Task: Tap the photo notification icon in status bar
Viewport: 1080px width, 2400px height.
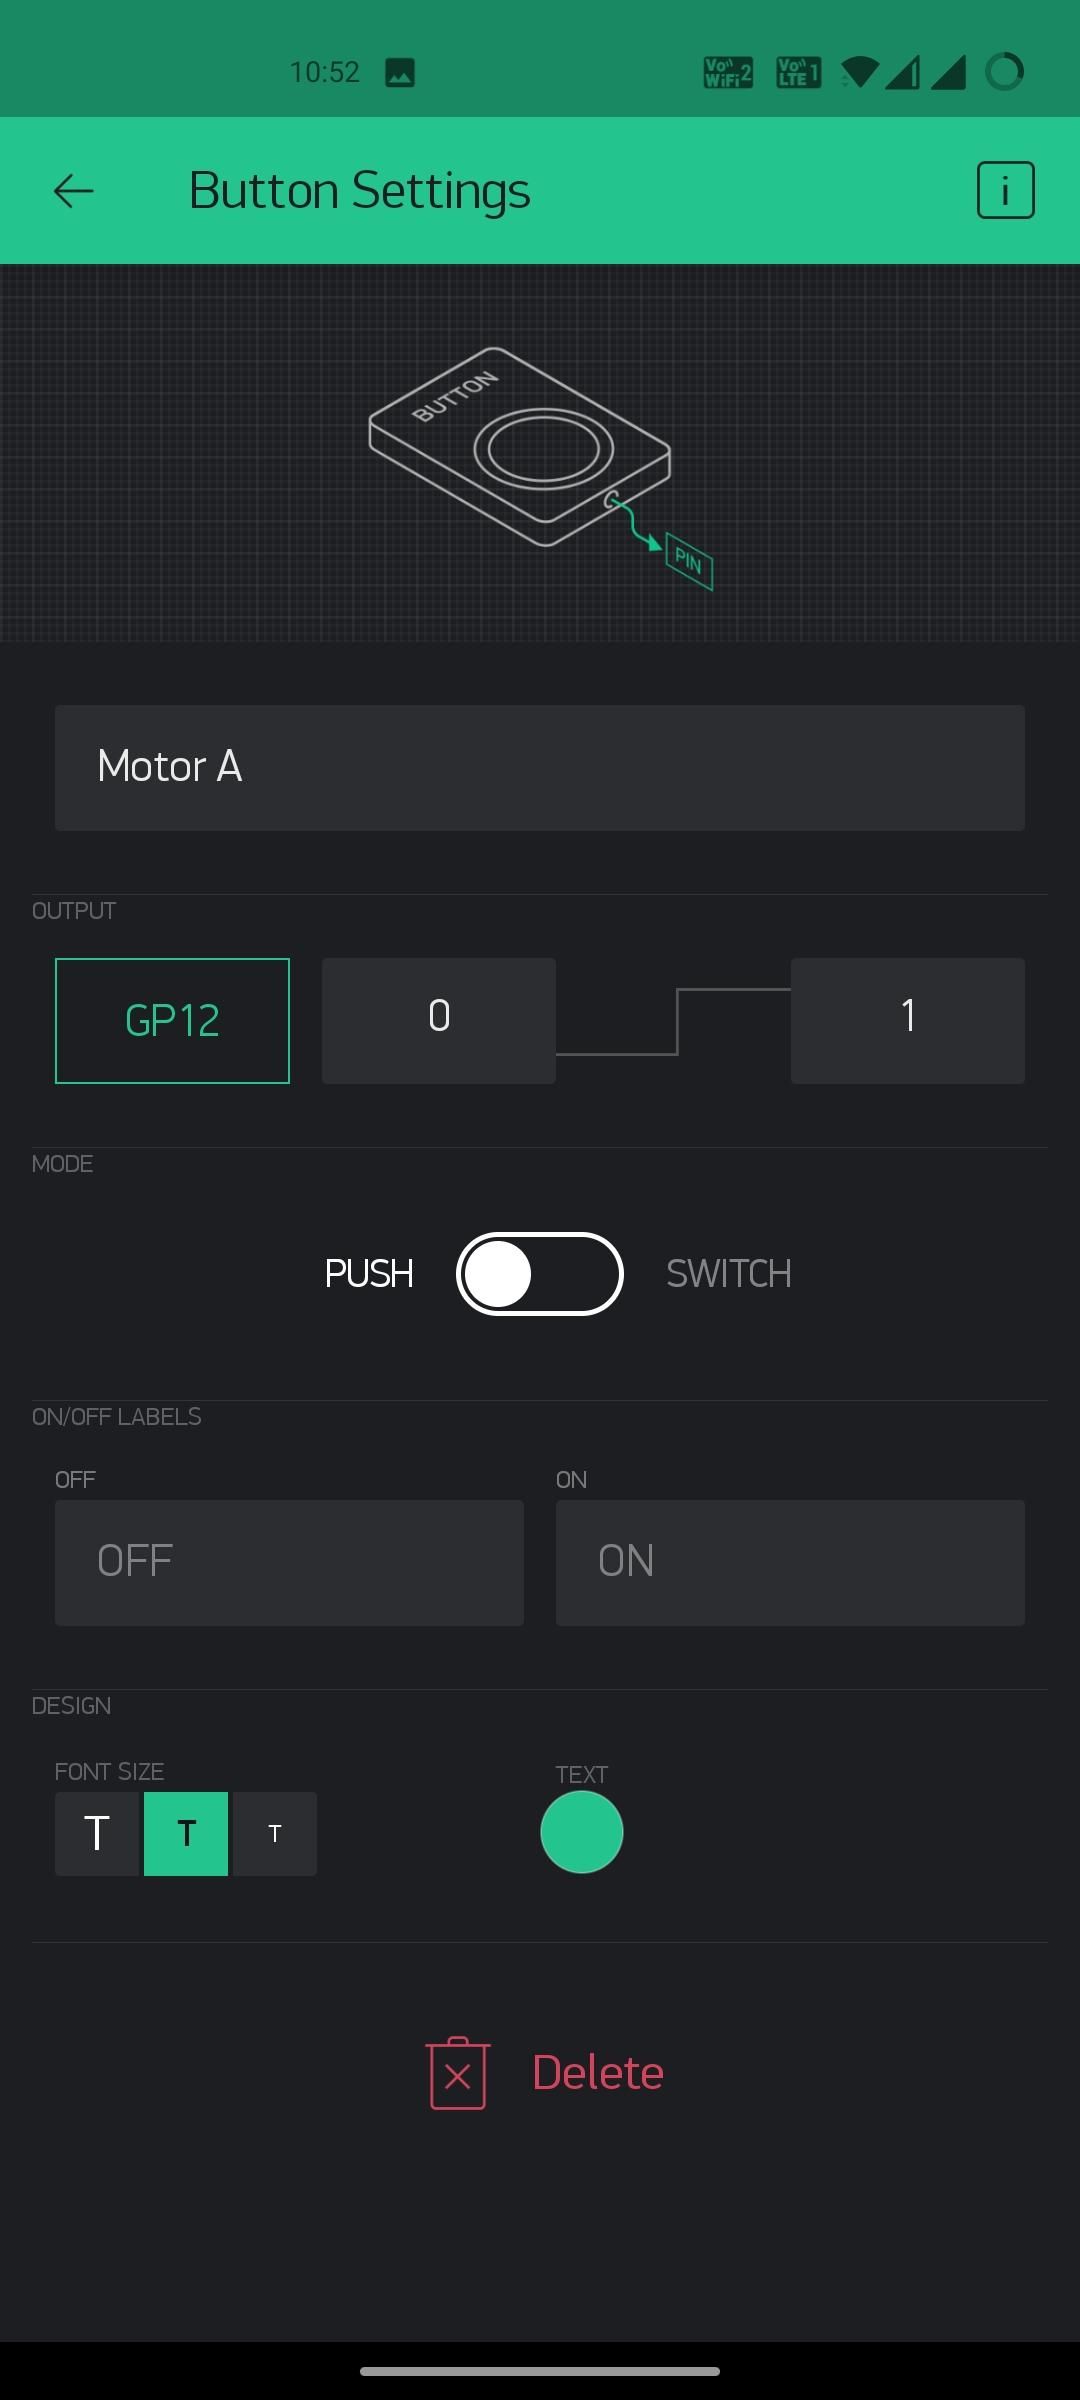Action: pyautogui.click(x=400, y=72)
